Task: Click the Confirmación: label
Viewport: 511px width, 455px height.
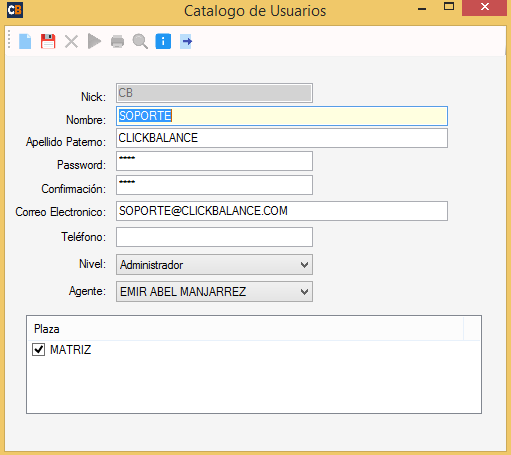Action: click(x=74, y=189)
